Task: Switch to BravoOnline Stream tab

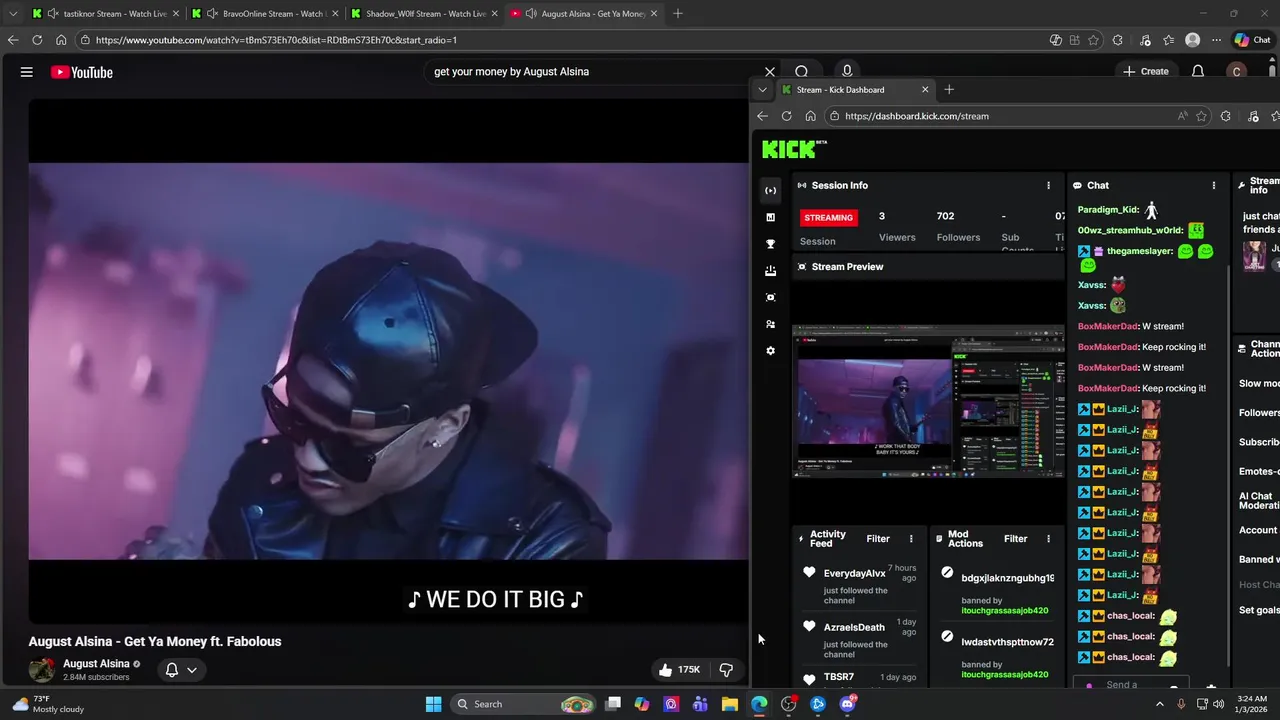Action: (x=264, y=14)
